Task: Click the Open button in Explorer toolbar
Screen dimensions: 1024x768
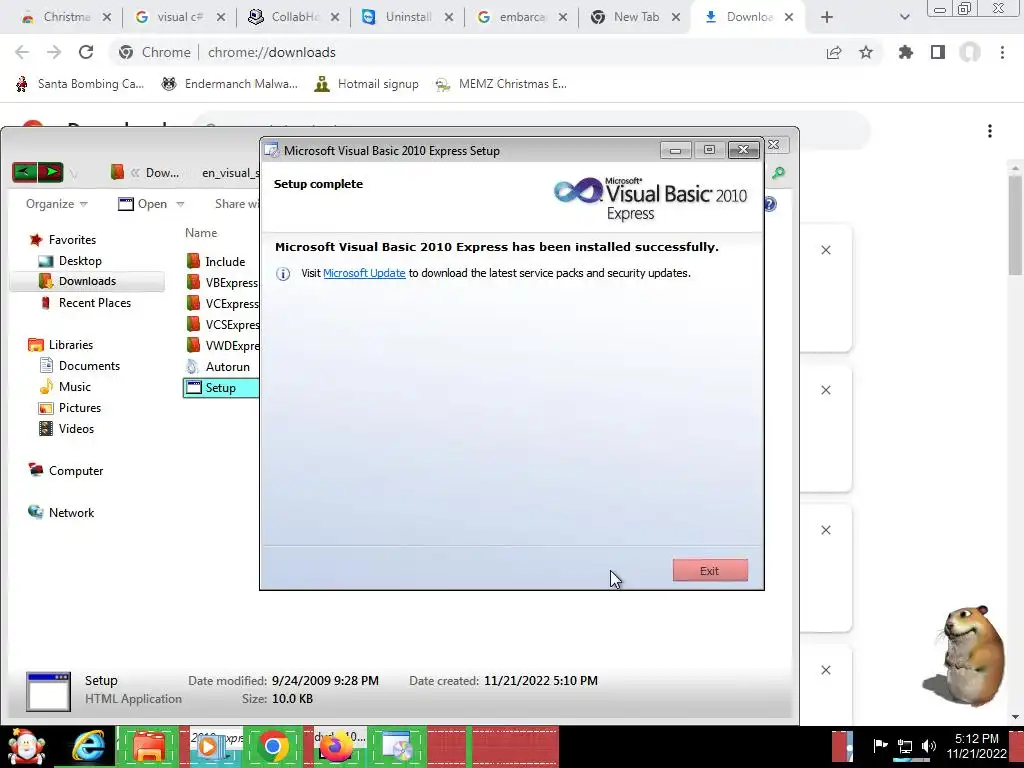Action: pos(142,204)
